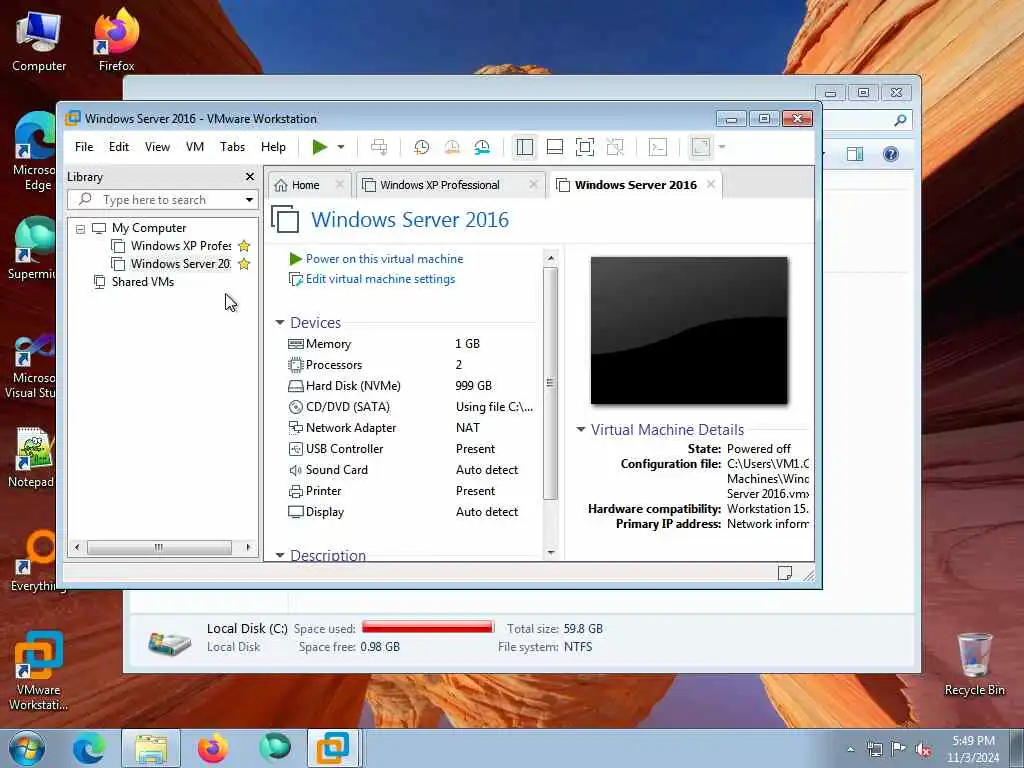
Task: Click the VM screen preview thumbnail
Action: (x=689, y=330)
